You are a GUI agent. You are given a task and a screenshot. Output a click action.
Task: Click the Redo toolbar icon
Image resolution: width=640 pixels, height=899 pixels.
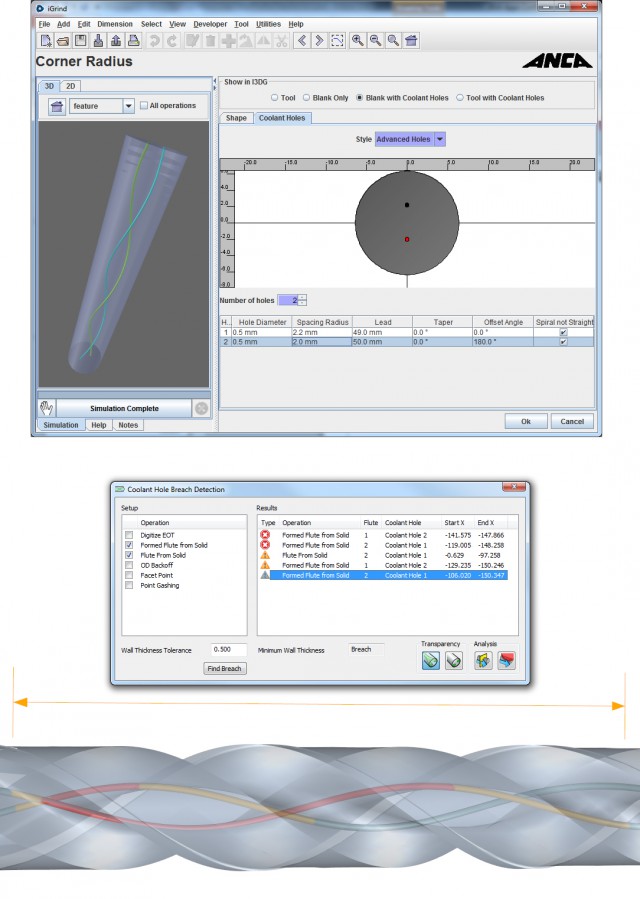[x=172, y=41]
